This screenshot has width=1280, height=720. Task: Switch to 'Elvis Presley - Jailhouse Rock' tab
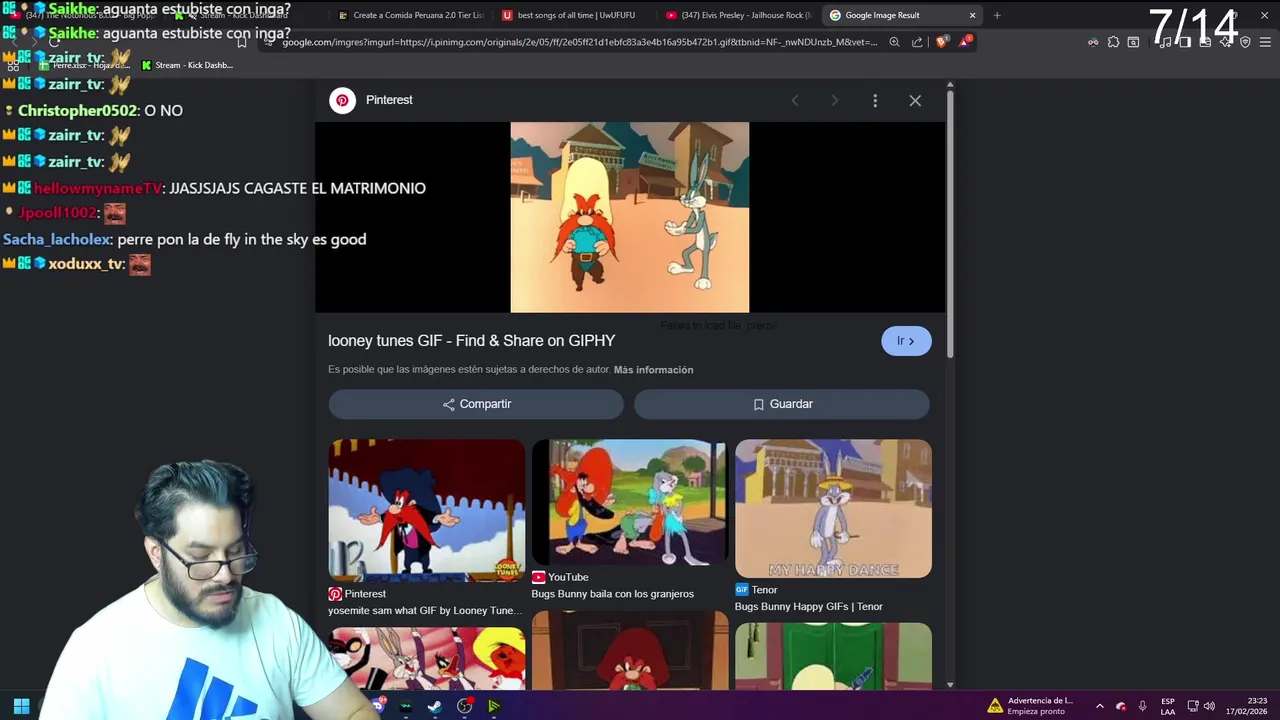coord(738,15)
